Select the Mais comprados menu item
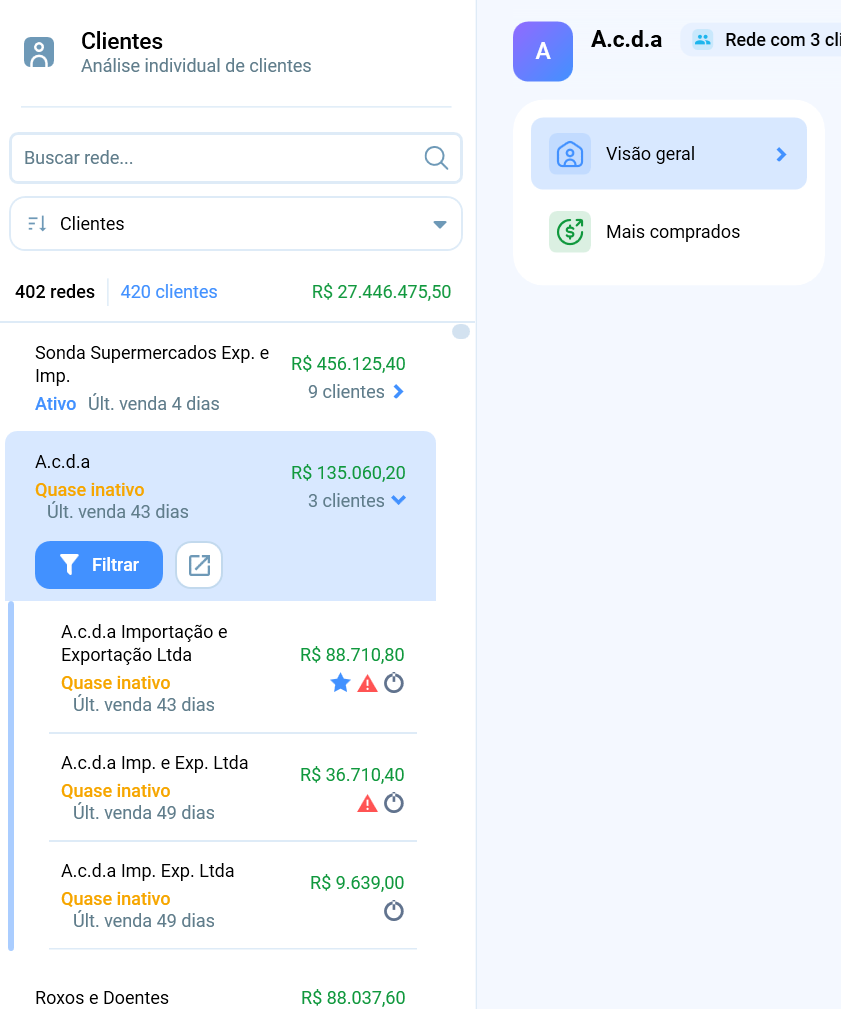Viewport: 841px width, 1009px height. click(x=669, y=232)
